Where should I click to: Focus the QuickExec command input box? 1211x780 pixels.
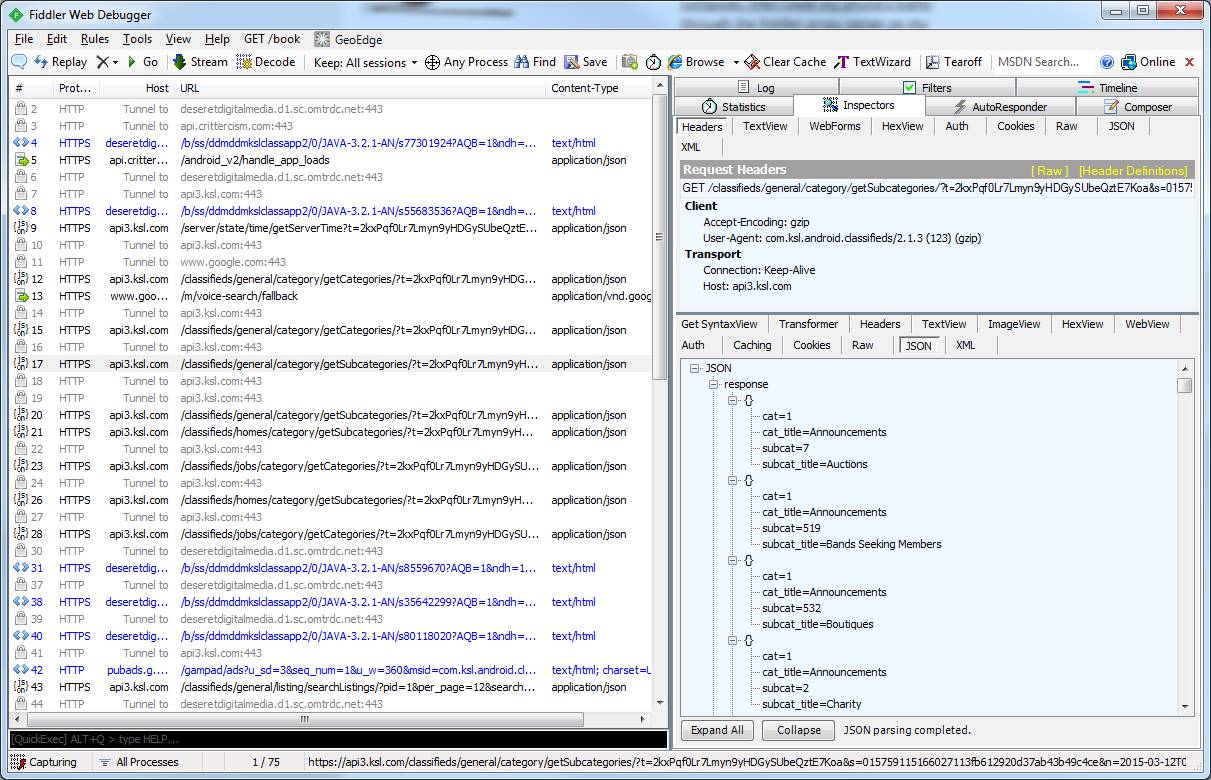pyautogui.click(x=338, y=739)
